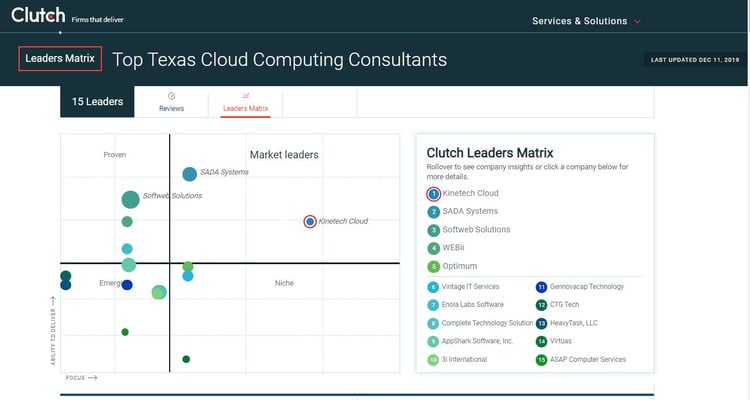Open SADA Systems in legend list
Image resolution: width=750 pixels, height=400 pixels.
click(470, 211)
